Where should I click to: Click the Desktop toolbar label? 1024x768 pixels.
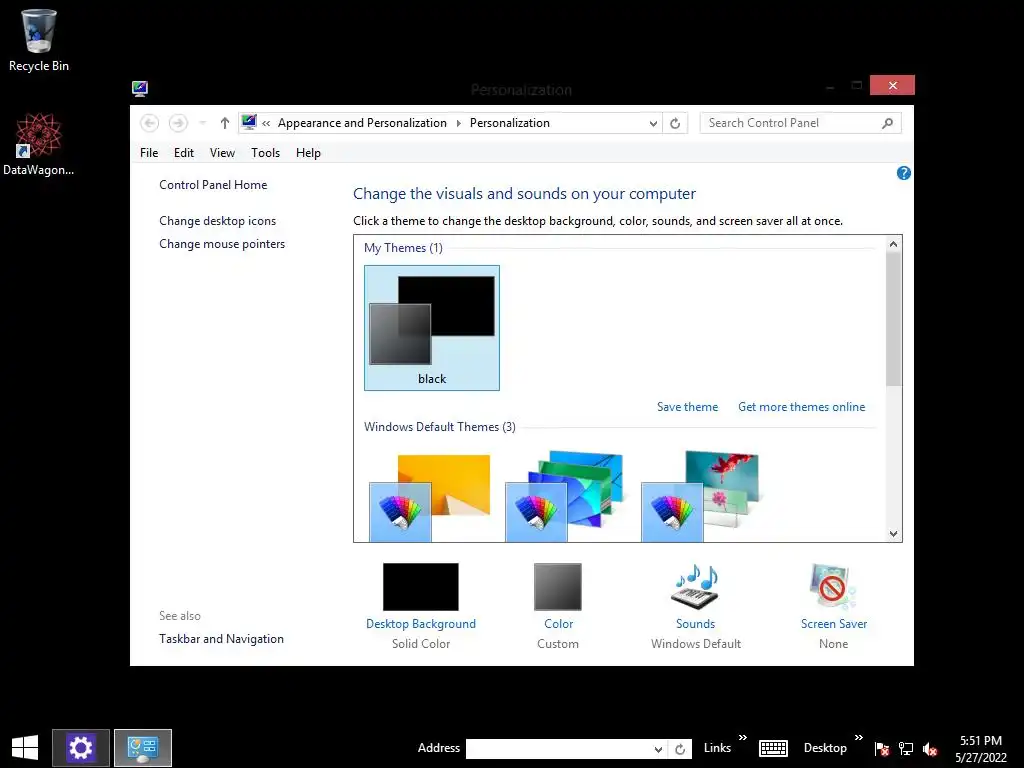pyautogui.click(x=825, y=748)
